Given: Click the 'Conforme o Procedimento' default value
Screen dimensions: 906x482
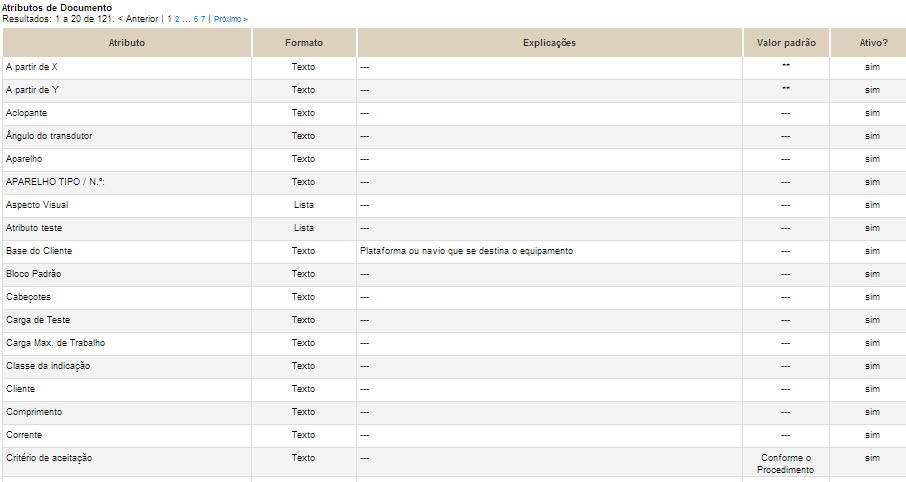Looking at the screenshot, I should point(786,464).
